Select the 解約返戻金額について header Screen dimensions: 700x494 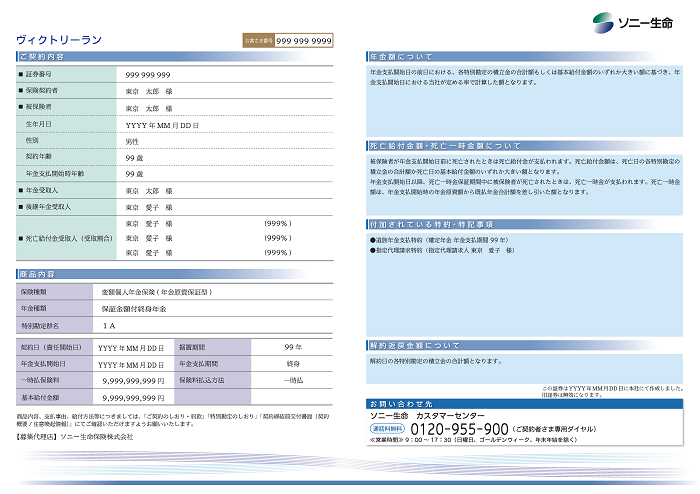coord(415,345)
